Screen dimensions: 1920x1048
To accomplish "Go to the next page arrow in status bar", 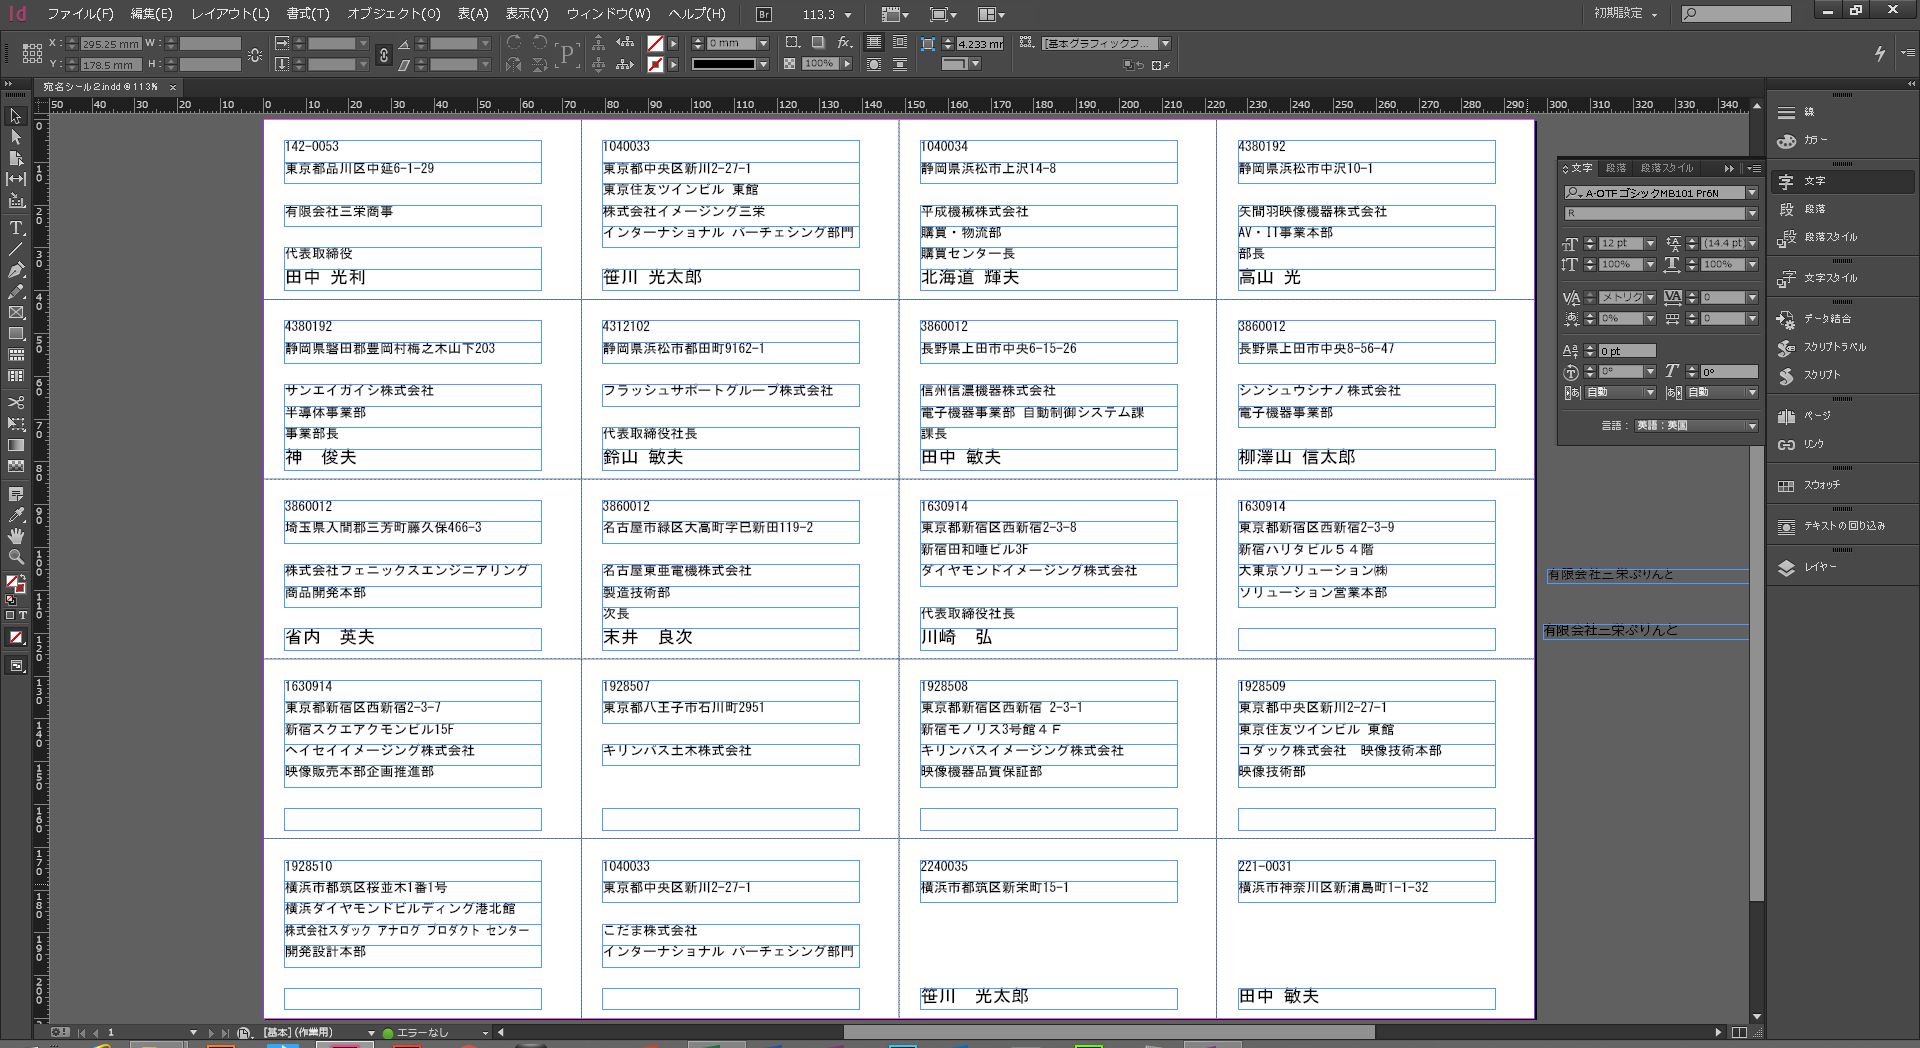I will [x=210, y=1032].
